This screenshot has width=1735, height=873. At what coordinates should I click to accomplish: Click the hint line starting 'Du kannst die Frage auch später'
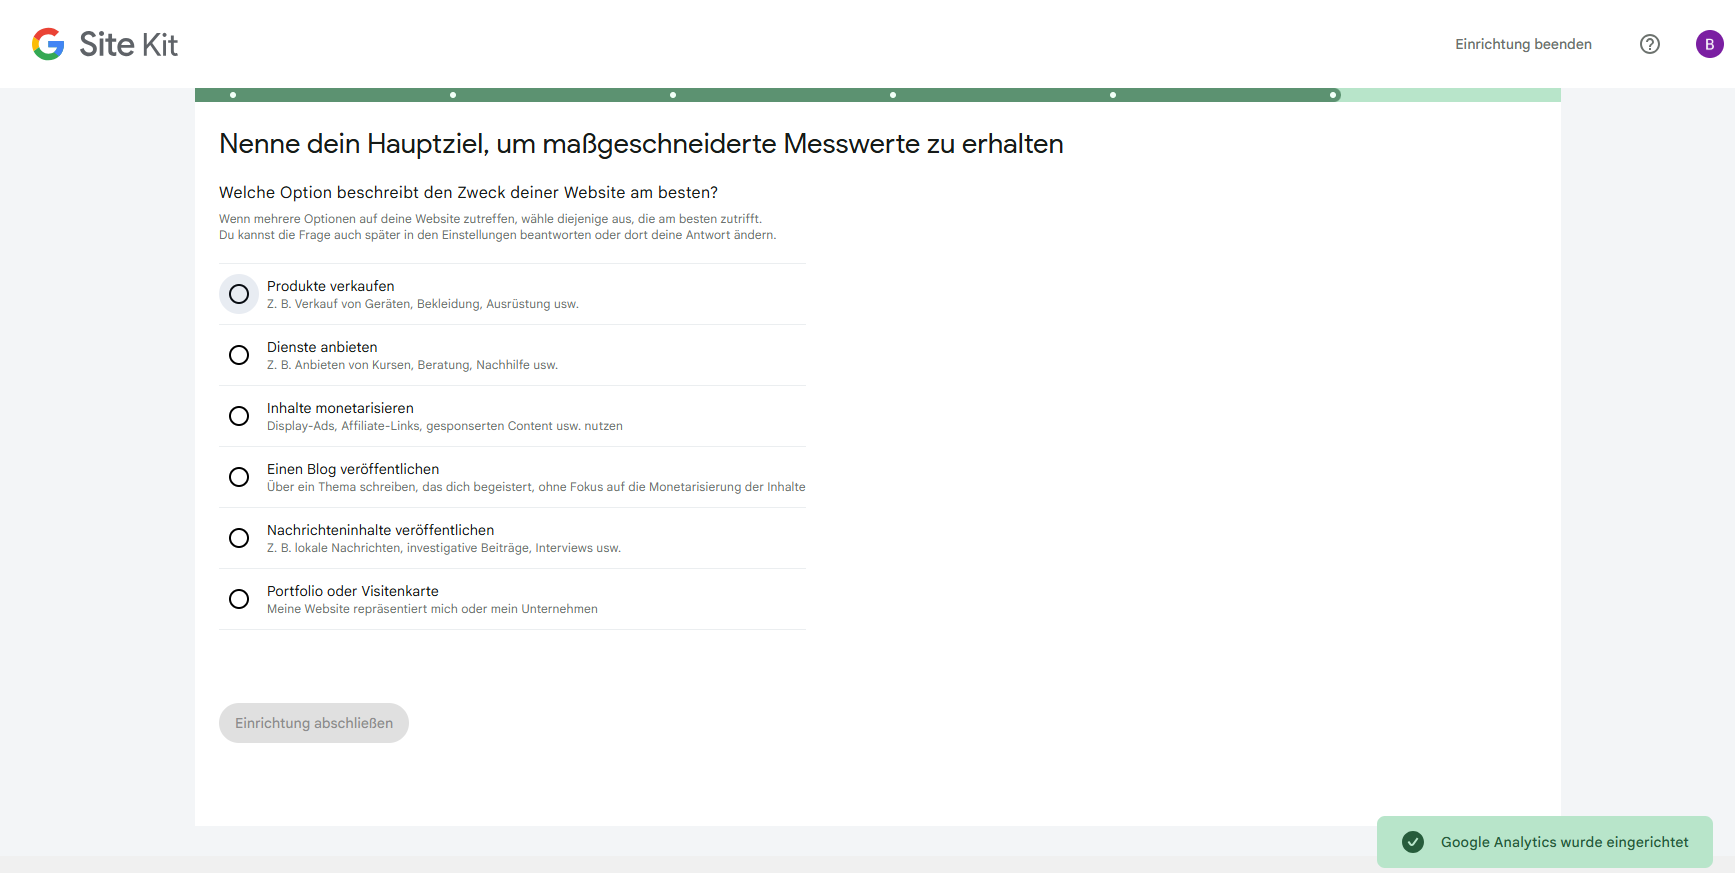click(x=497, y=235)
